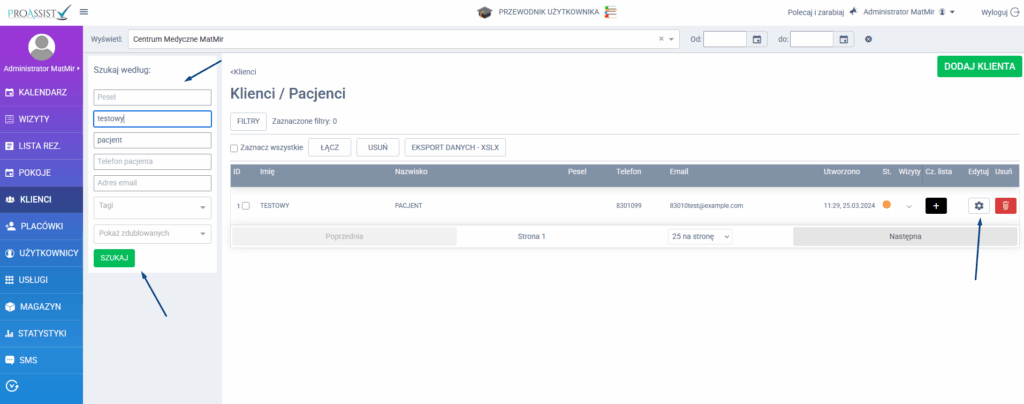The height and width of the screenshot is (404, 1024).
Task: Click the Wyloguj logout icon
Action: pyautogui.click(x=1015, y=11)
